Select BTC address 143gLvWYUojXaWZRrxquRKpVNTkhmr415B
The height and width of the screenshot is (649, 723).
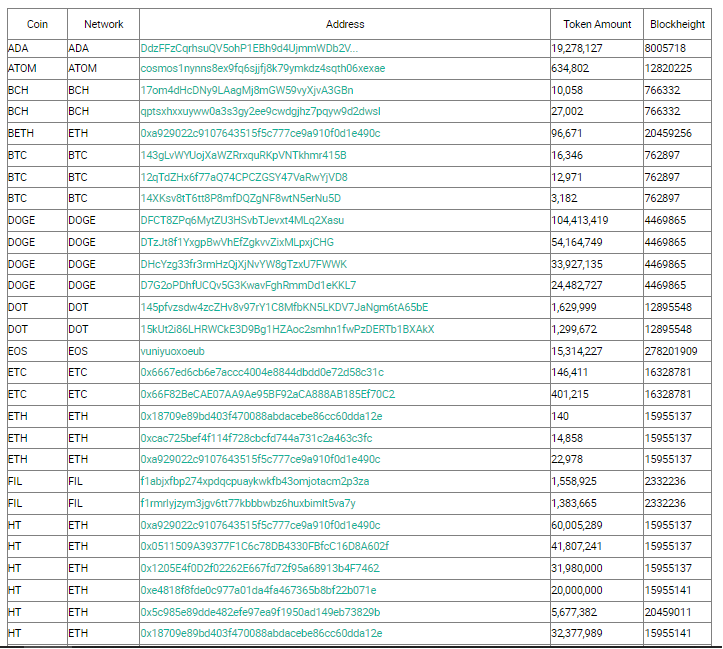tap(243, 155)
